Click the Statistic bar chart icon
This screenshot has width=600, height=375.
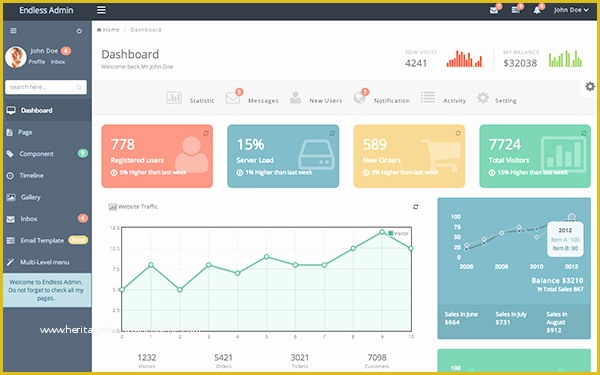click(174, 98)
